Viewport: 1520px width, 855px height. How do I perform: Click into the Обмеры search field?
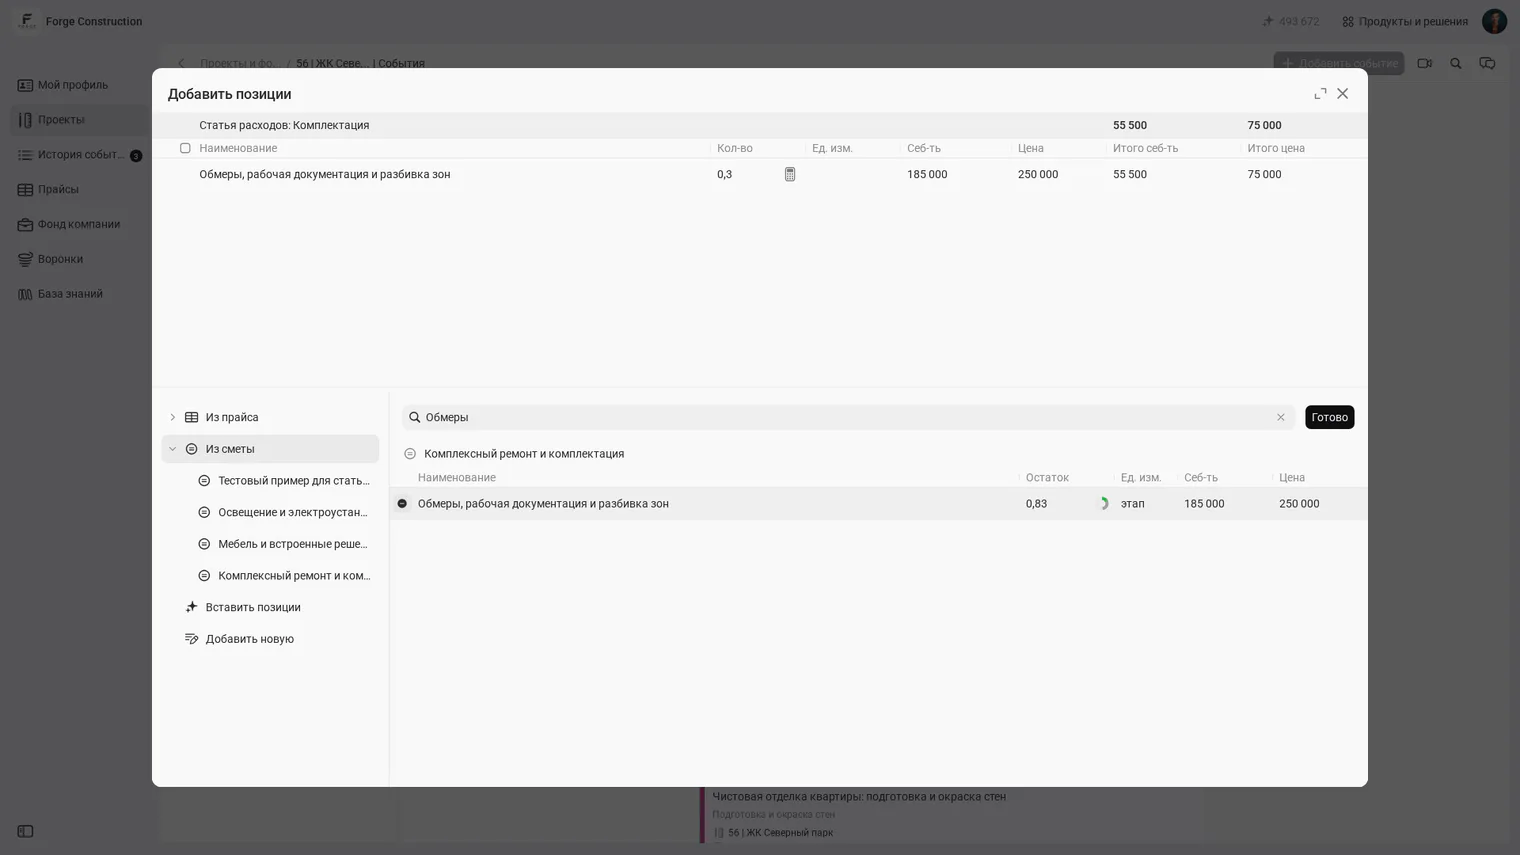point(845,417)
